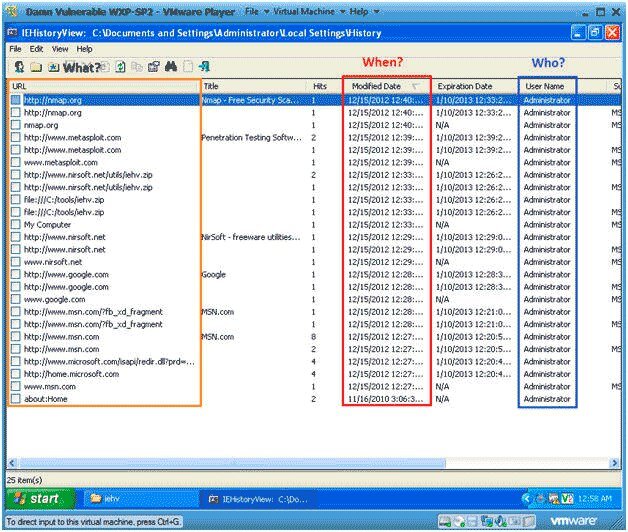Select the 'www.google.com' URL row

click(x=54, y=299)
